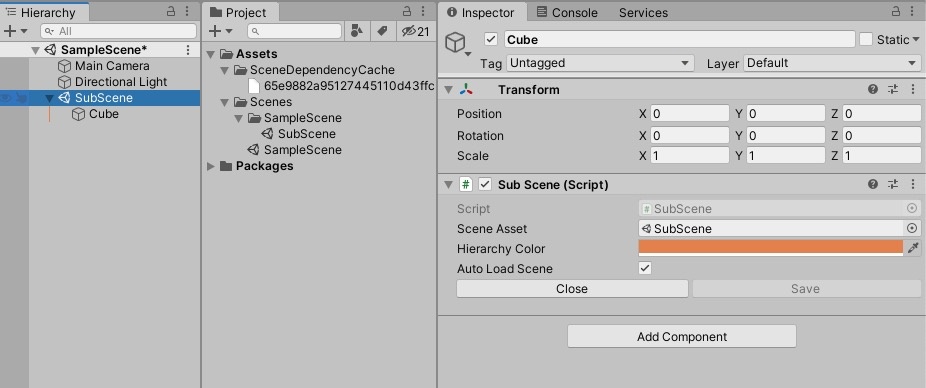Open the Scene Asset object picker

(912, 229)
